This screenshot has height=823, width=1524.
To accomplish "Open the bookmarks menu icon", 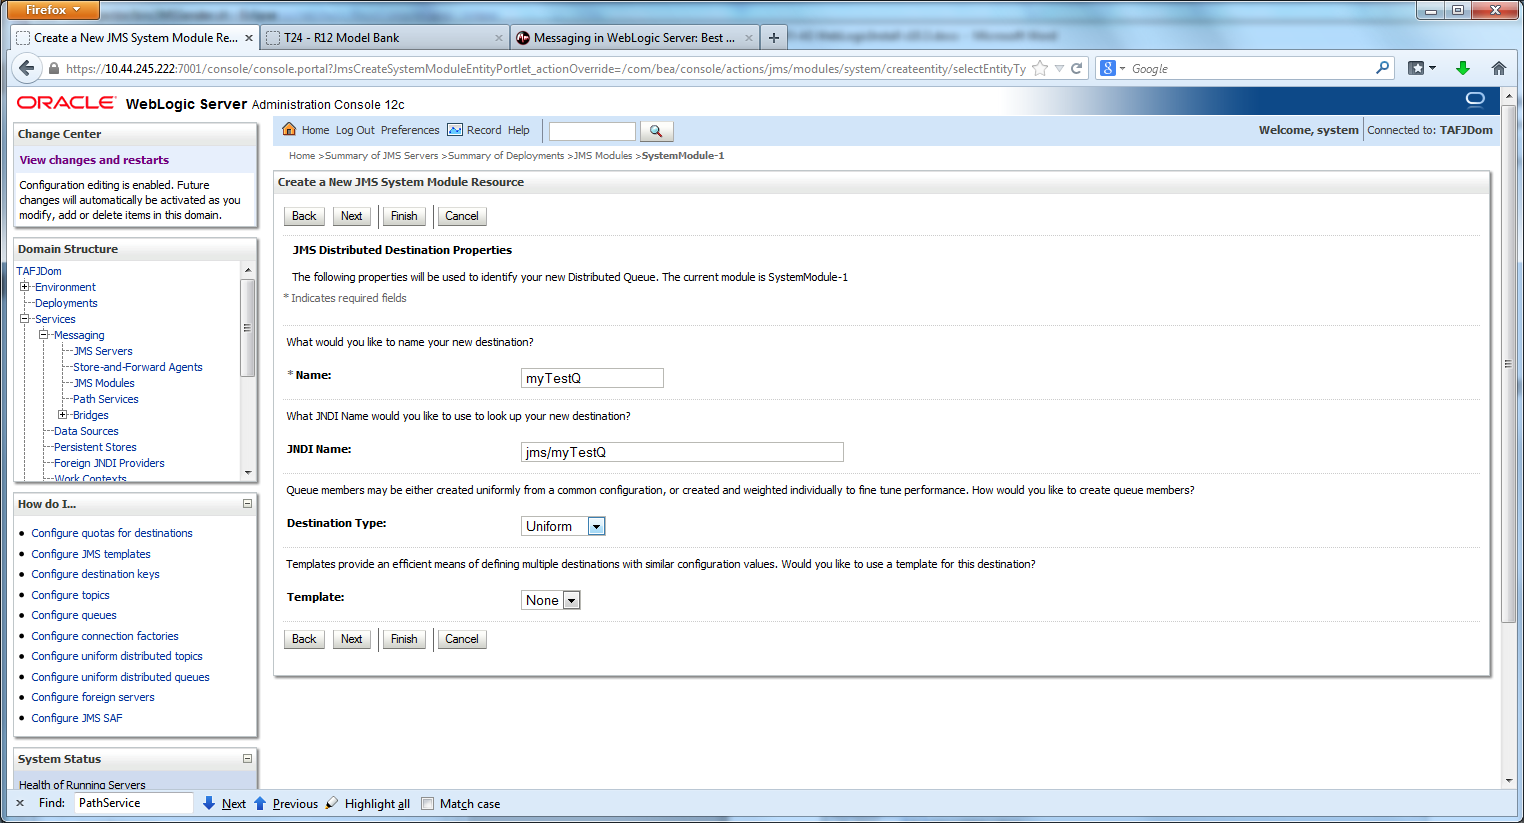I will 1421,68.
